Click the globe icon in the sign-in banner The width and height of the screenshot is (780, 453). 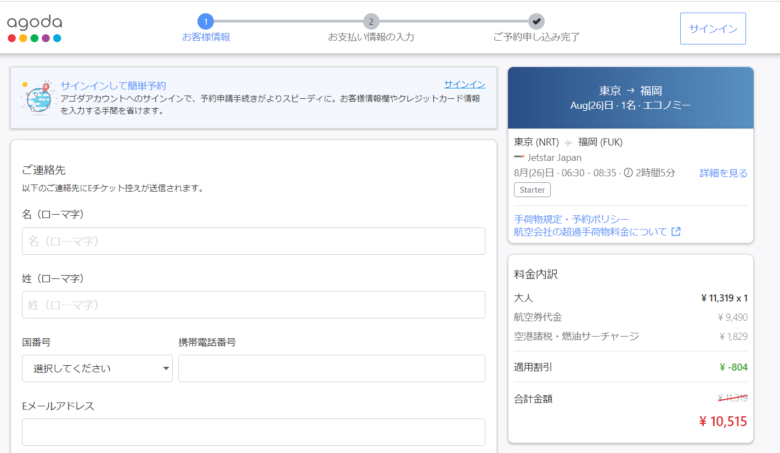click(38, 98)
